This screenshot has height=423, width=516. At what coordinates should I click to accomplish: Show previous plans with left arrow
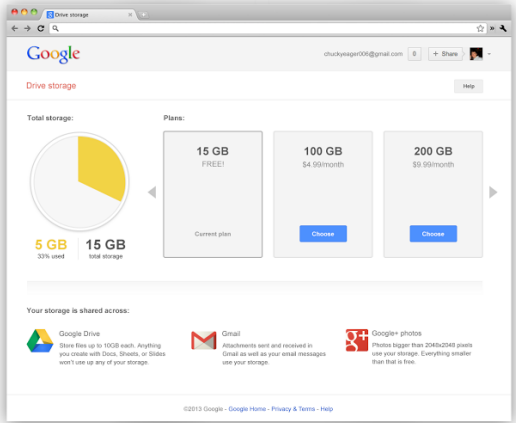(x=152, y=192)
